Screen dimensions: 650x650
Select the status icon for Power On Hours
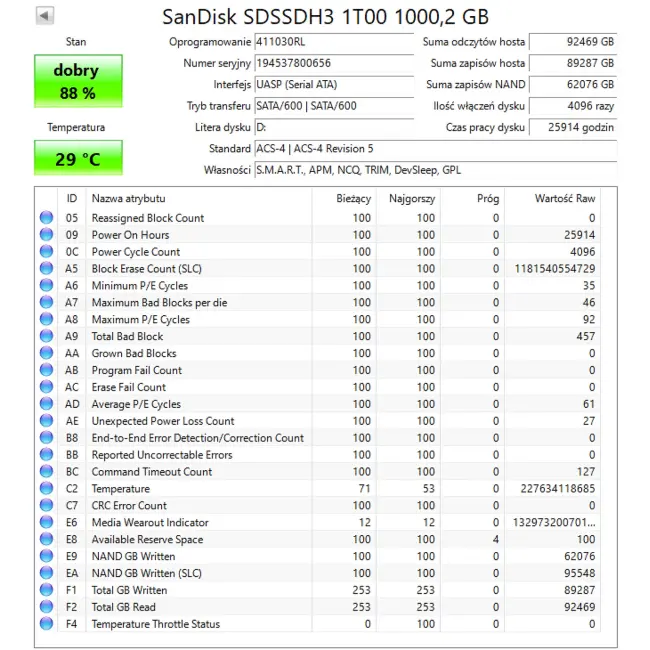point(46,235)
